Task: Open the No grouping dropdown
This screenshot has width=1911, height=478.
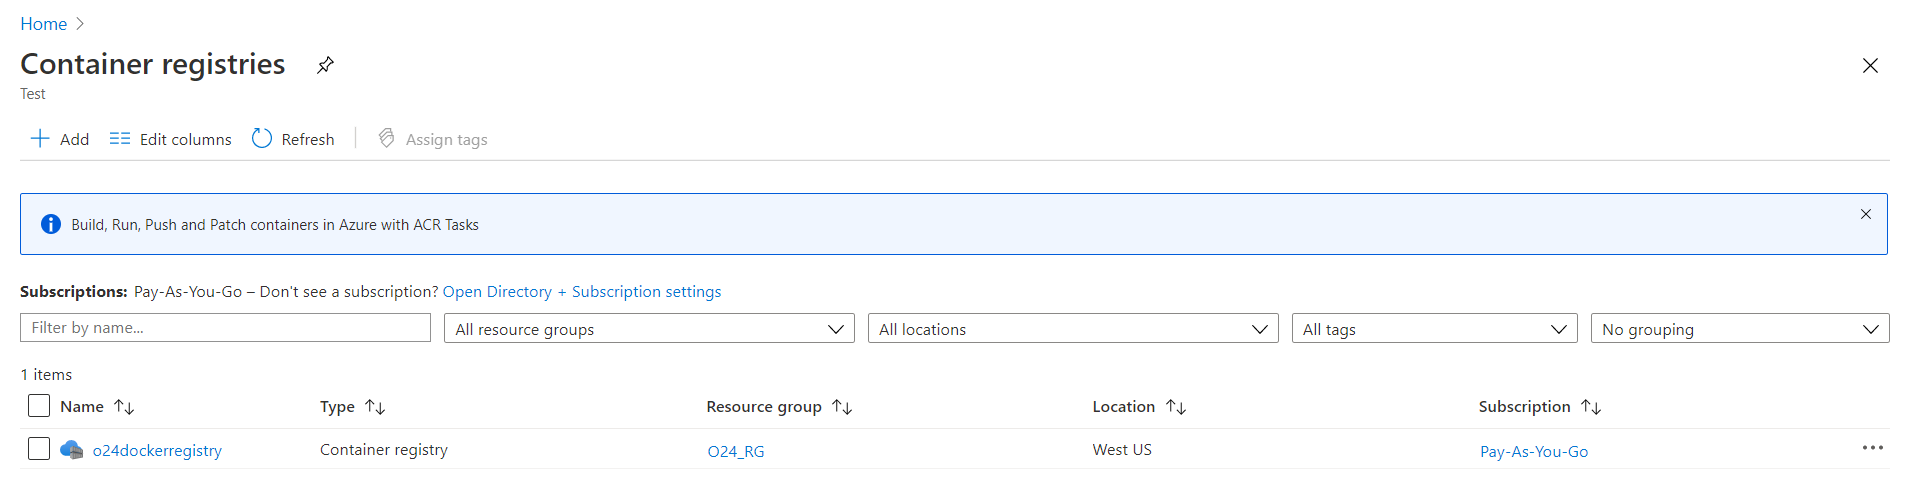Action: (x=1739, y=329)
